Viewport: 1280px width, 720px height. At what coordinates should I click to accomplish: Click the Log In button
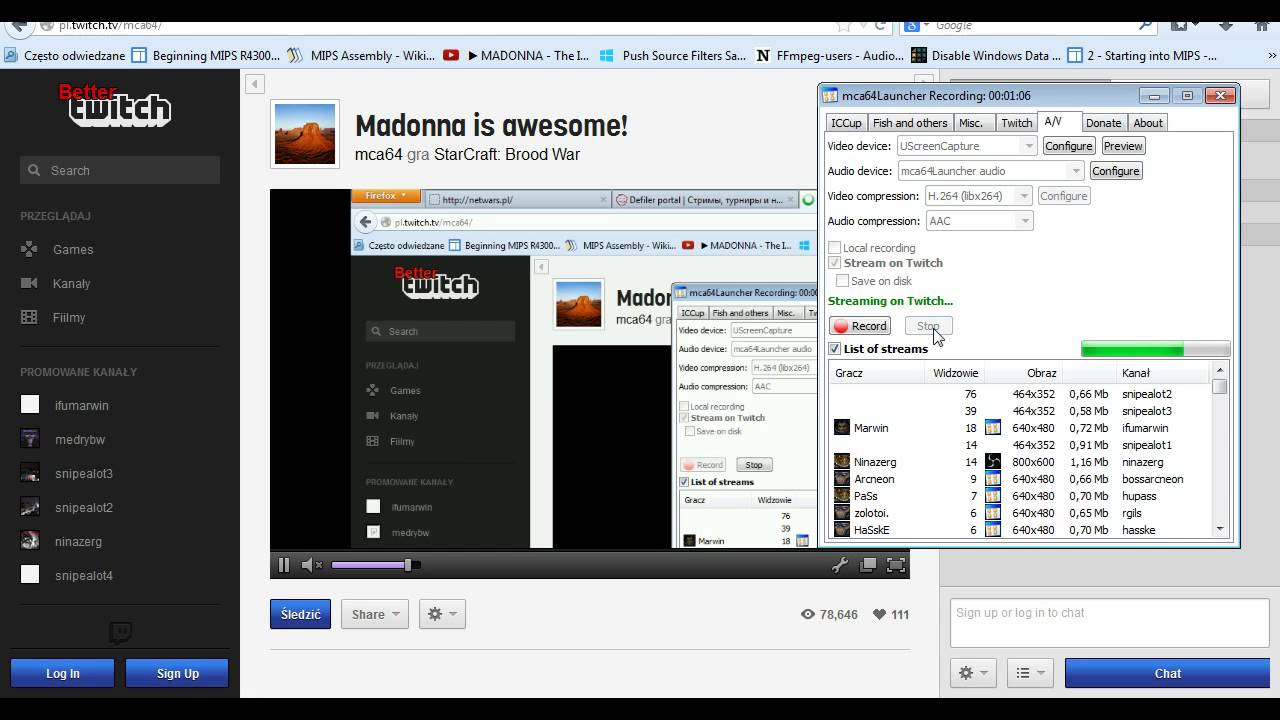[62, 673]
